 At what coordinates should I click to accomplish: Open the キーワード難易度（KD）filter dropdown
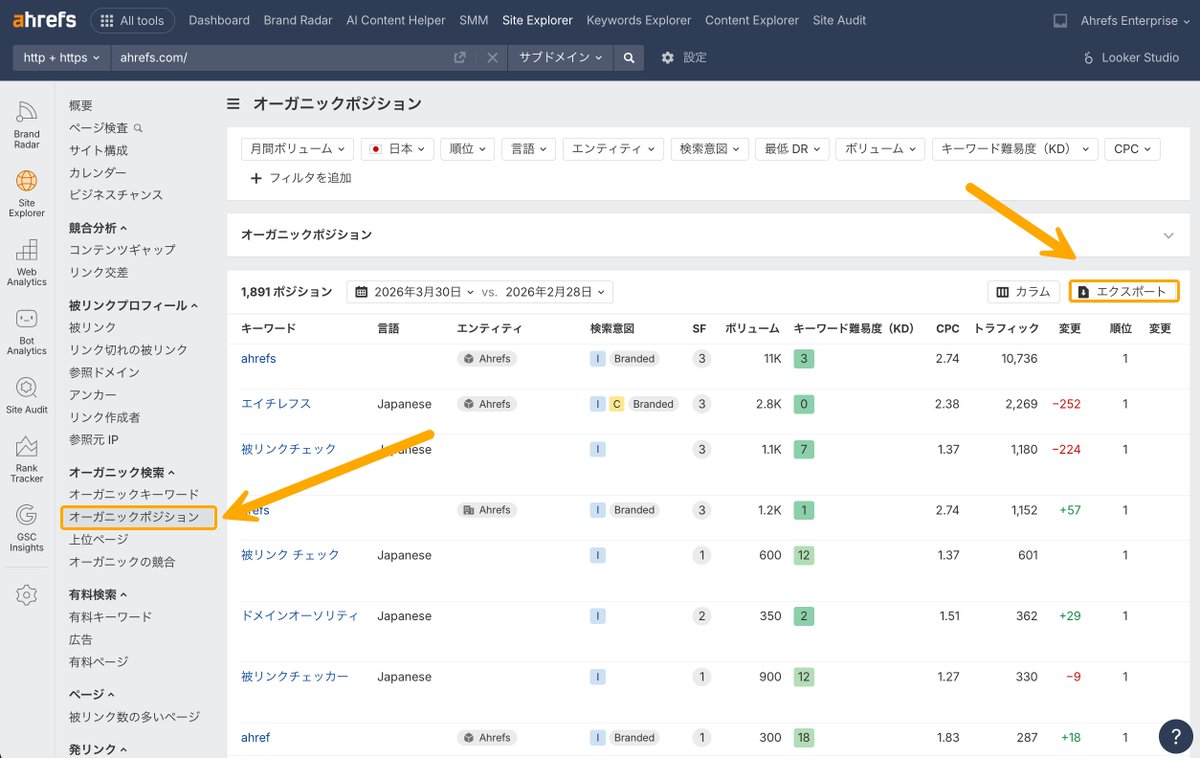point(1014,148)
